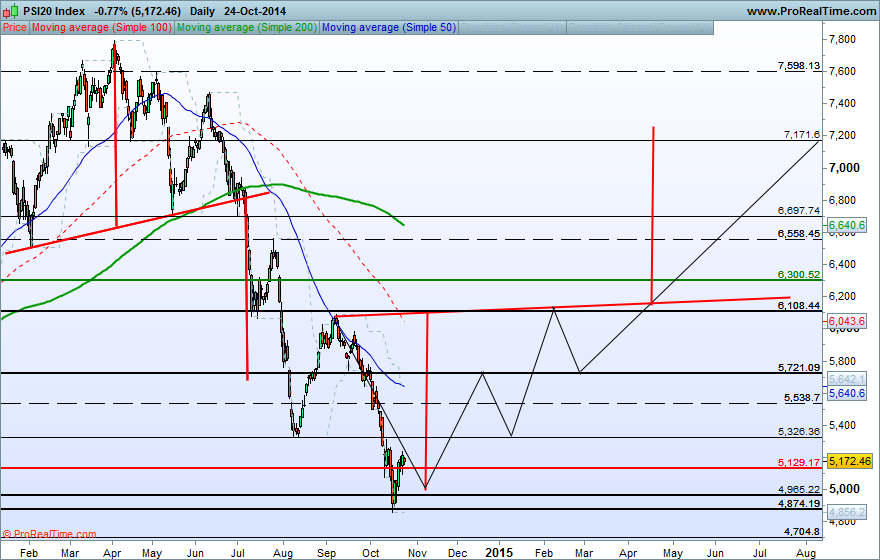Select the faded Donchian Channel Down legend tab

click(x=640, y=27)
